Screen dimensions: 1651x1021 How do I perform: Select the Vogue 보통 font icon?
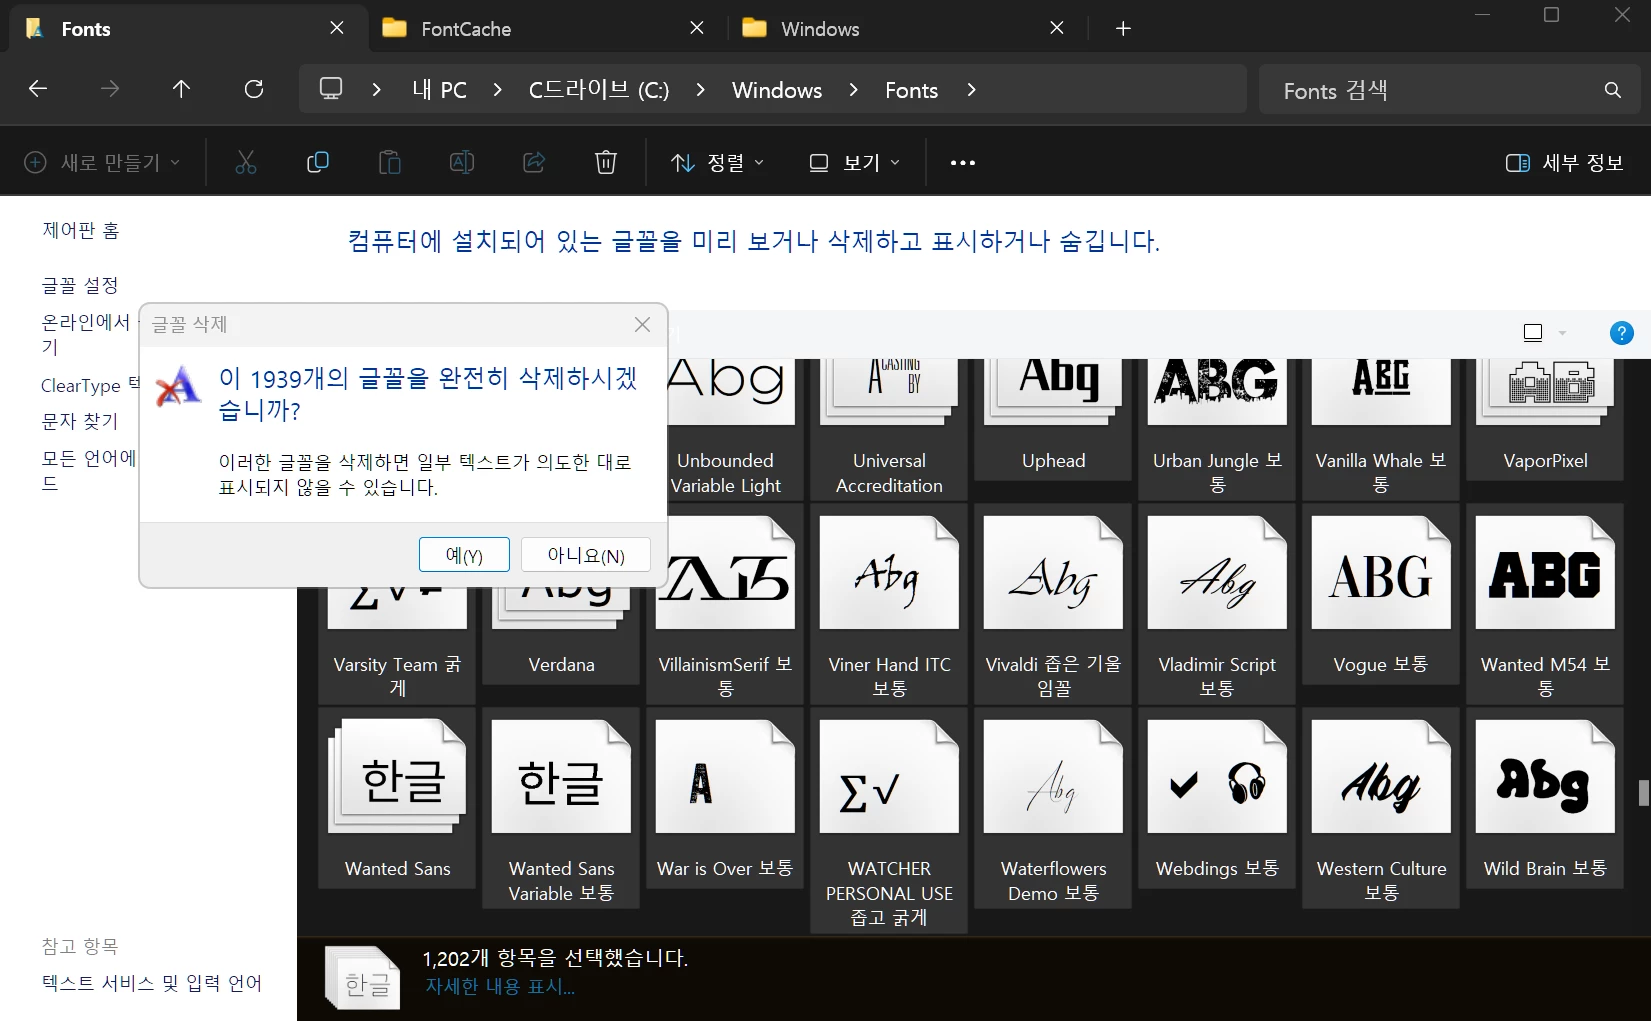[1381, 572]
